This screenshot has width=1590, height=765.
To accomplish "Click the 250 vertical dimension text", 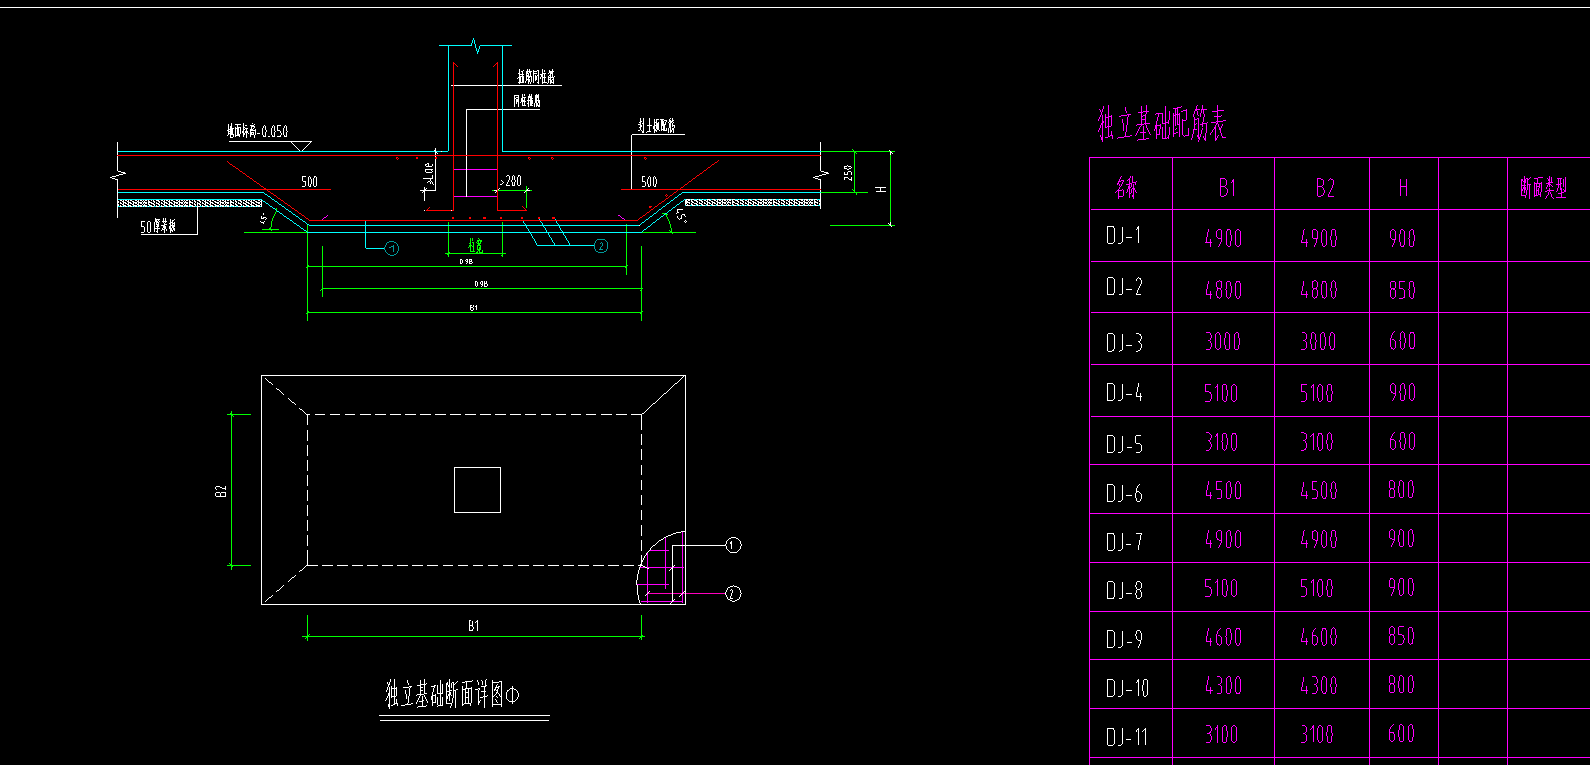I will [x=849, y=173].
